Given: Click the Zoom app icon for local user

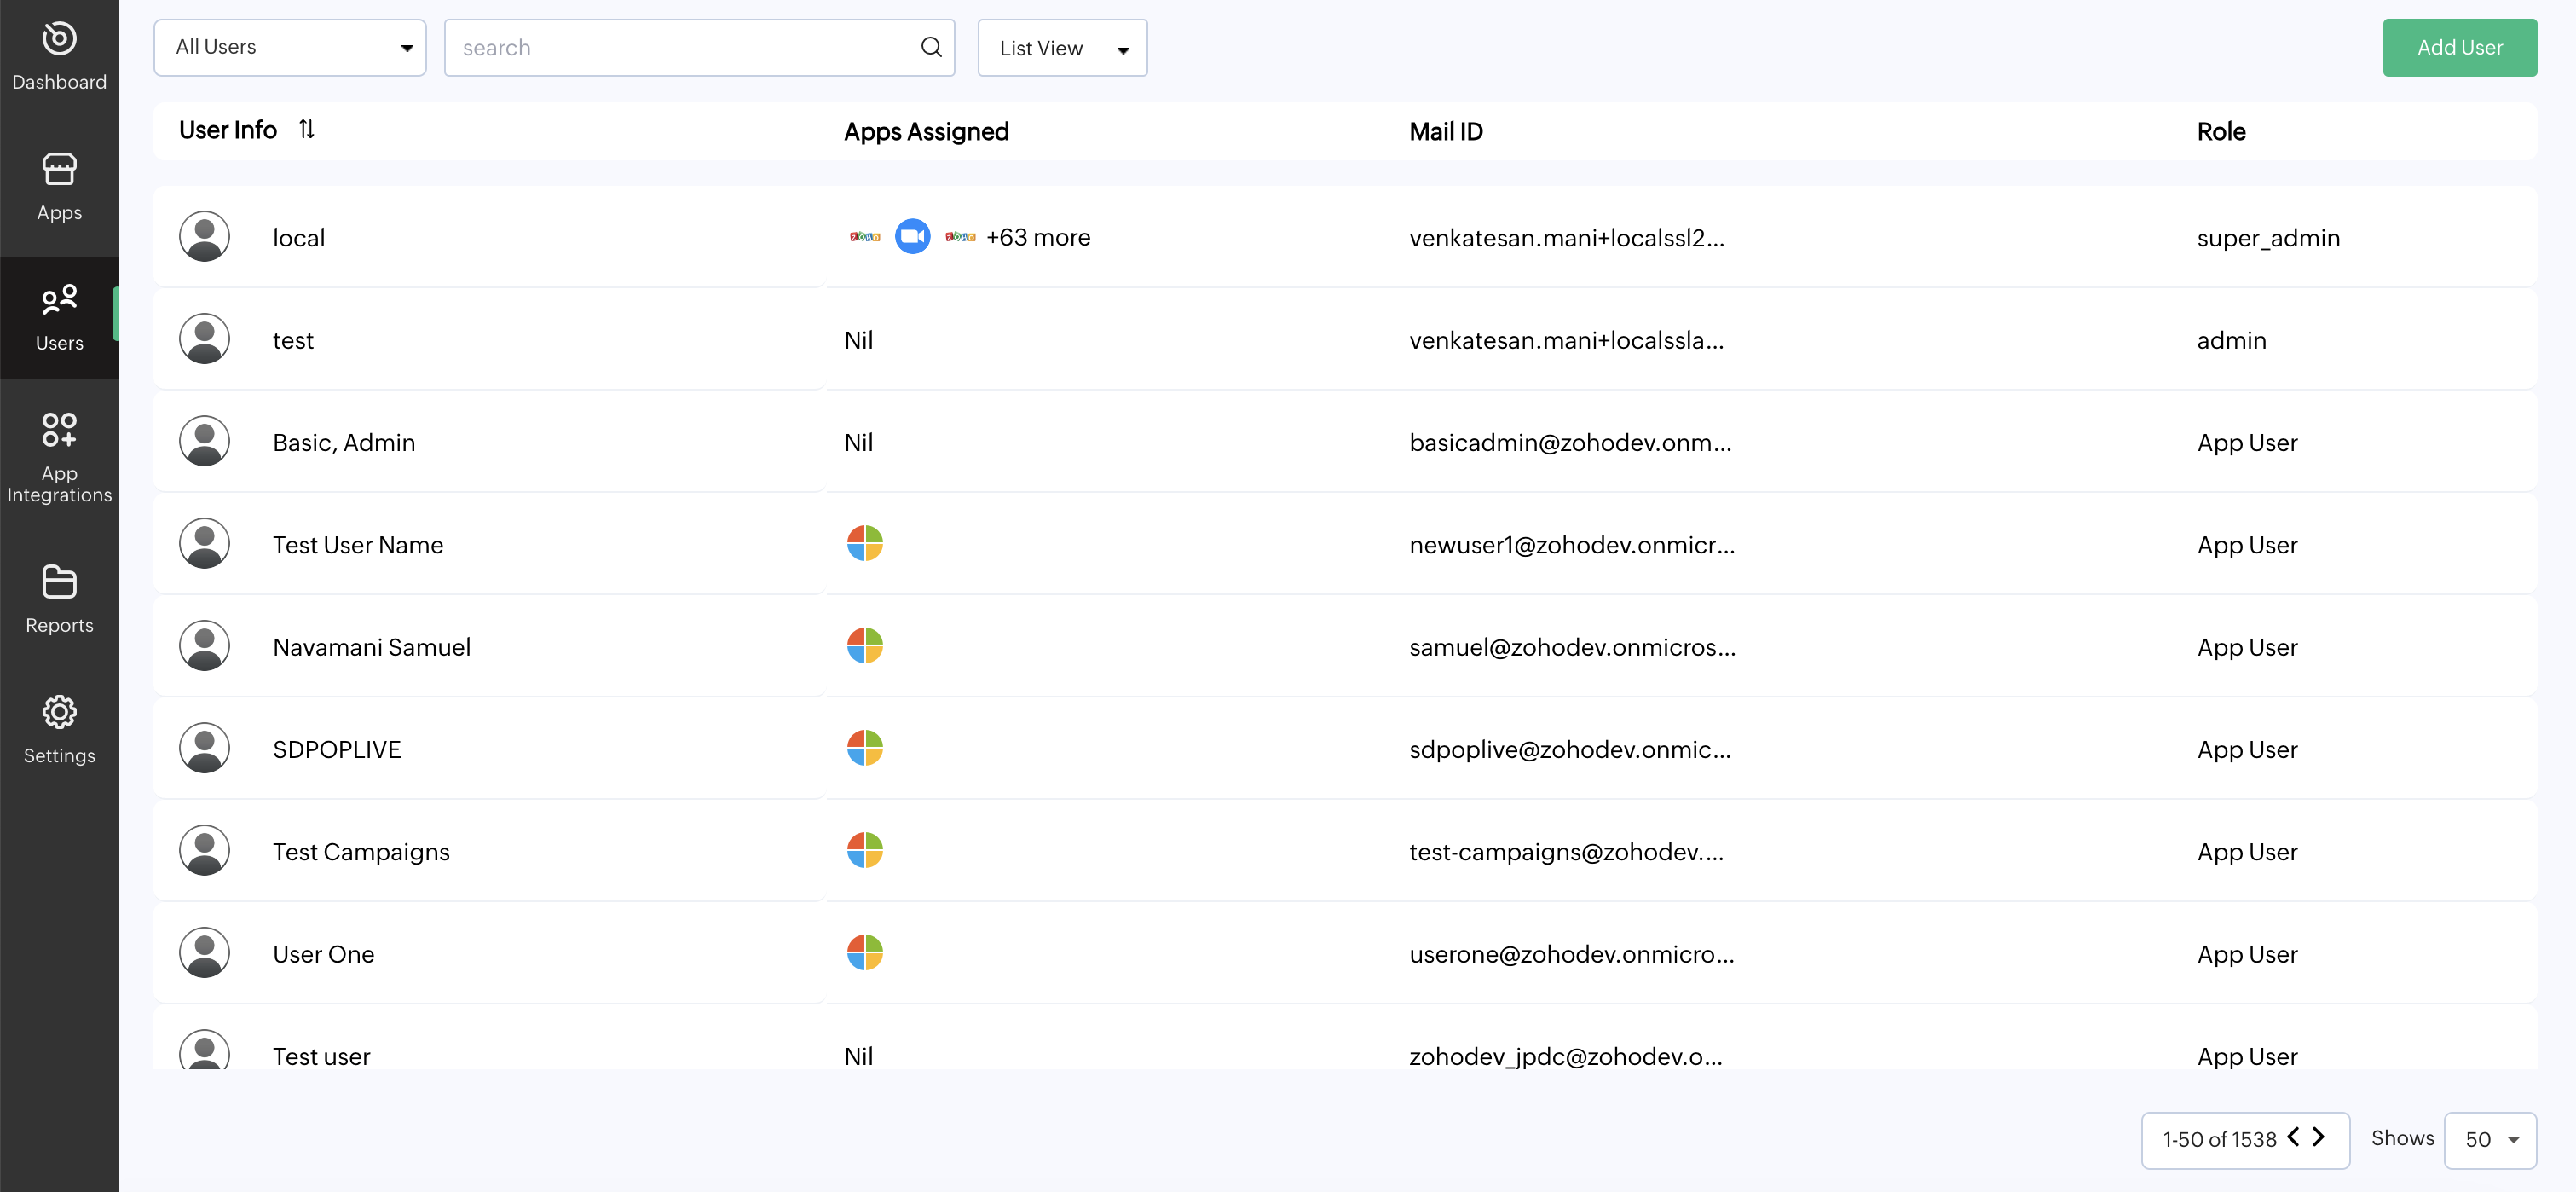Looking at the screenshot, I should 911,237.
